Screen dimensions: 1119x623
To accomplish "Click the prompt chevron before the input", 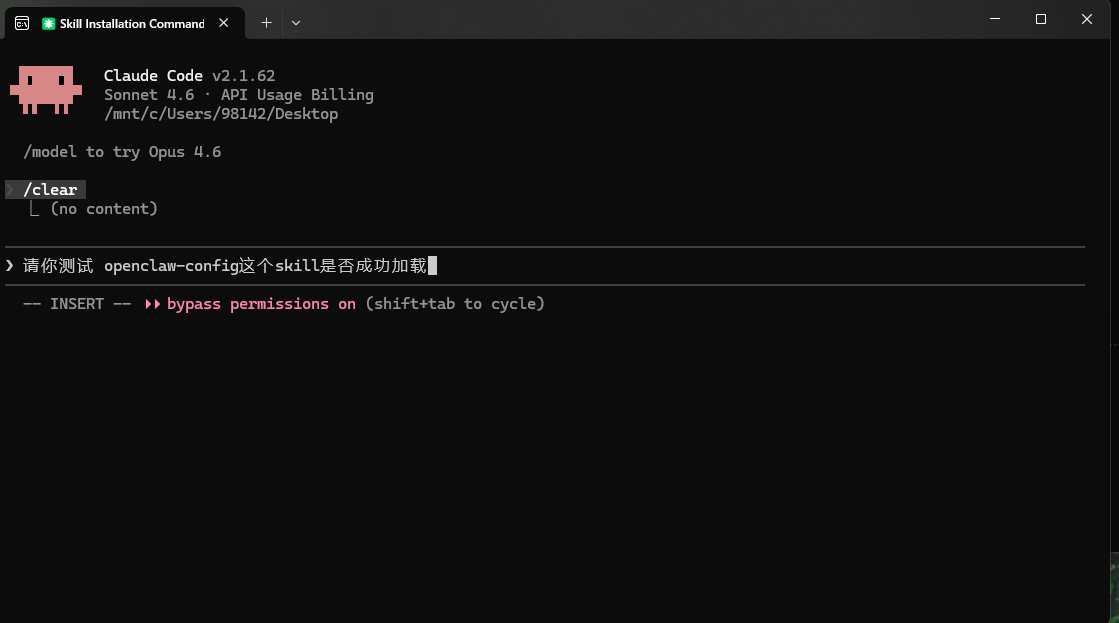I will click(10, 265).
